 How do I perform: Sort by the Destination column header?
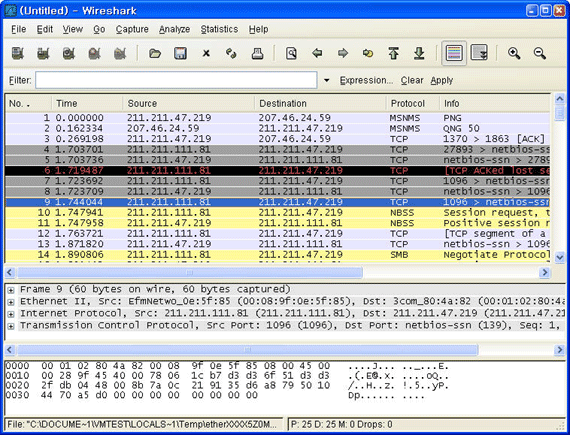pyautogui.click(x=320, y=104)
